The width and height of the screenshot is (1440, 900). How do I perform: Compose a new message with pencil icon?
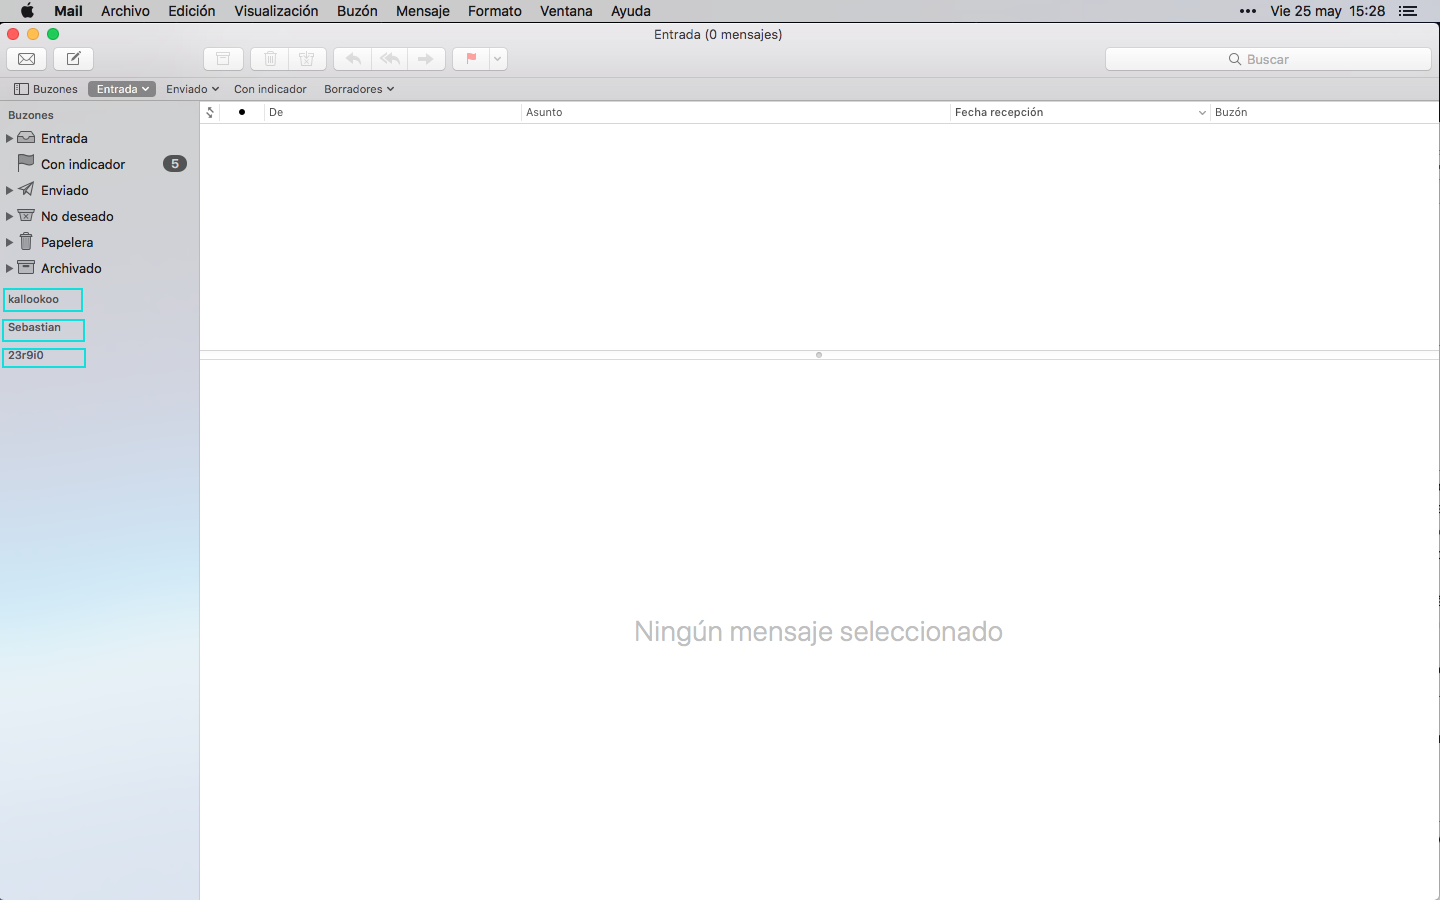(73, 59)
